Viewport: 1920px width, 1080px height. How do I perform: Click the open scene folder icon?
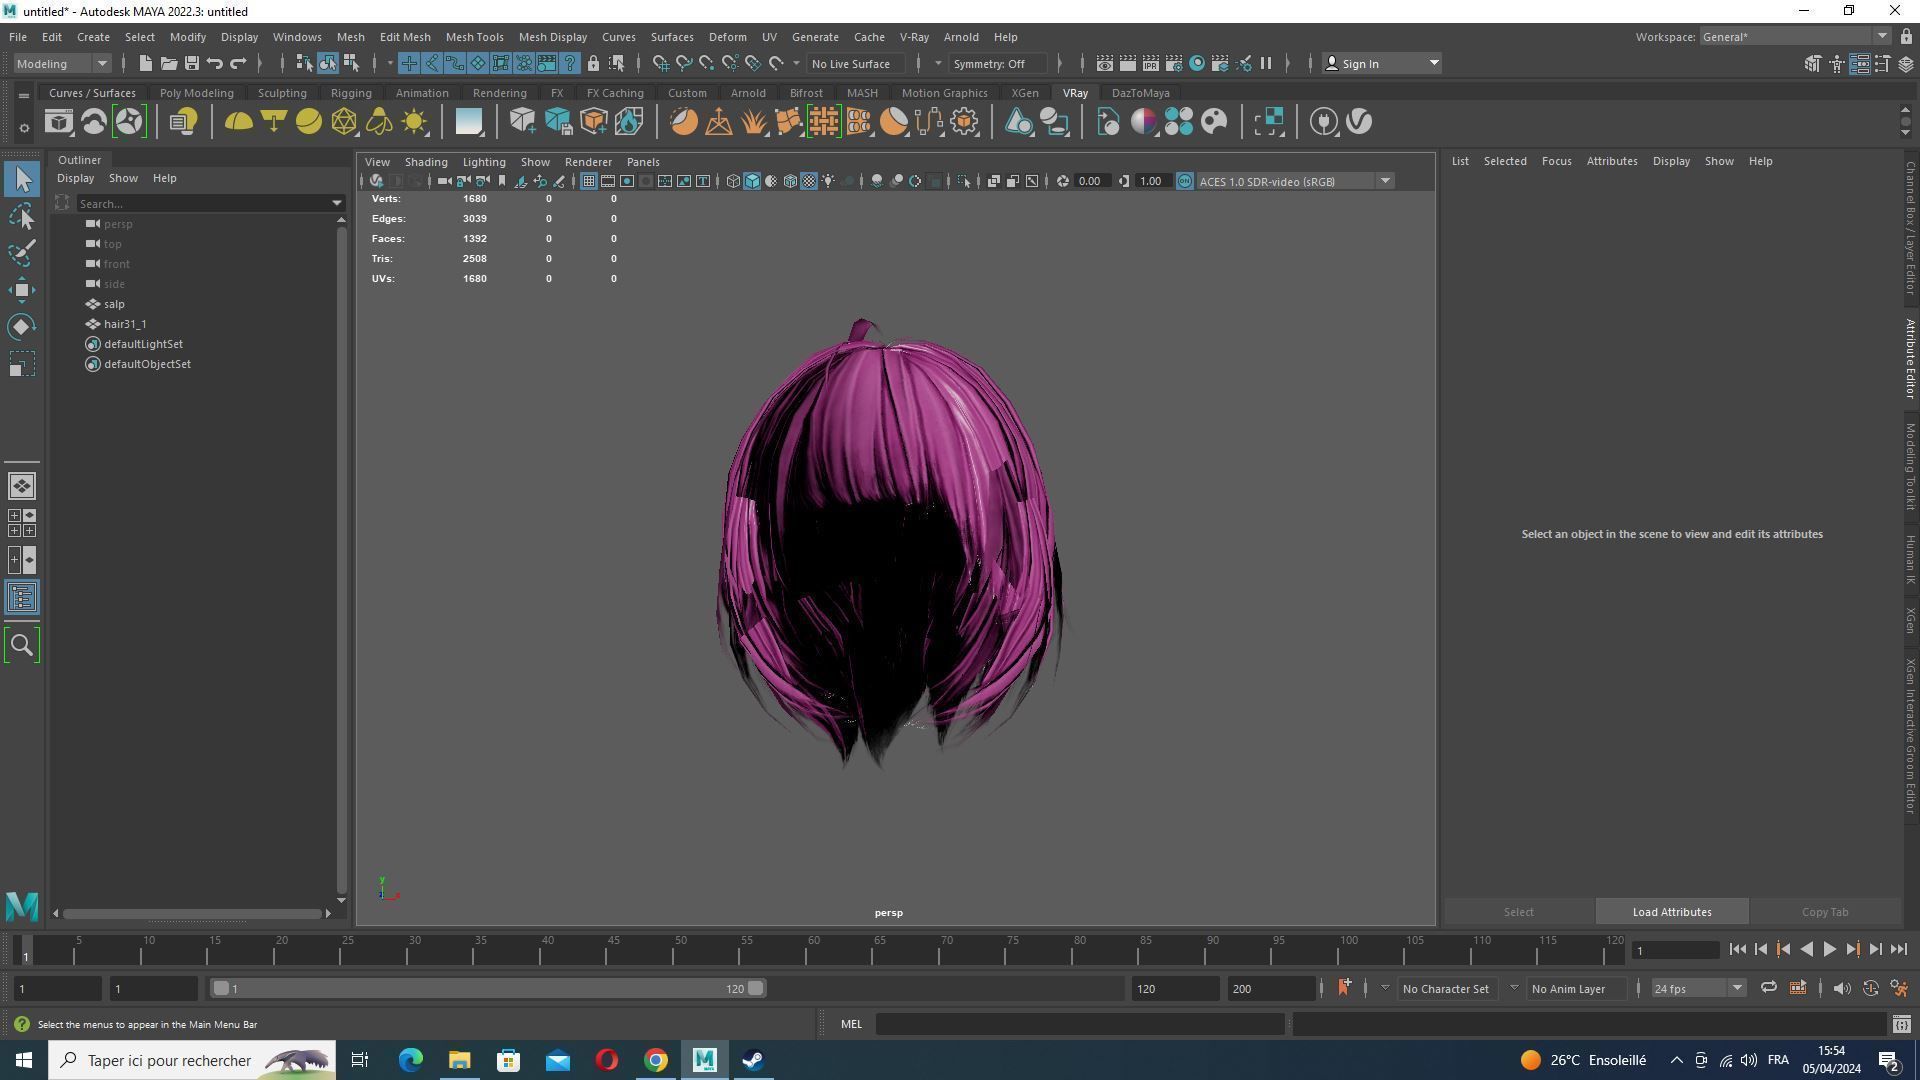169,64
